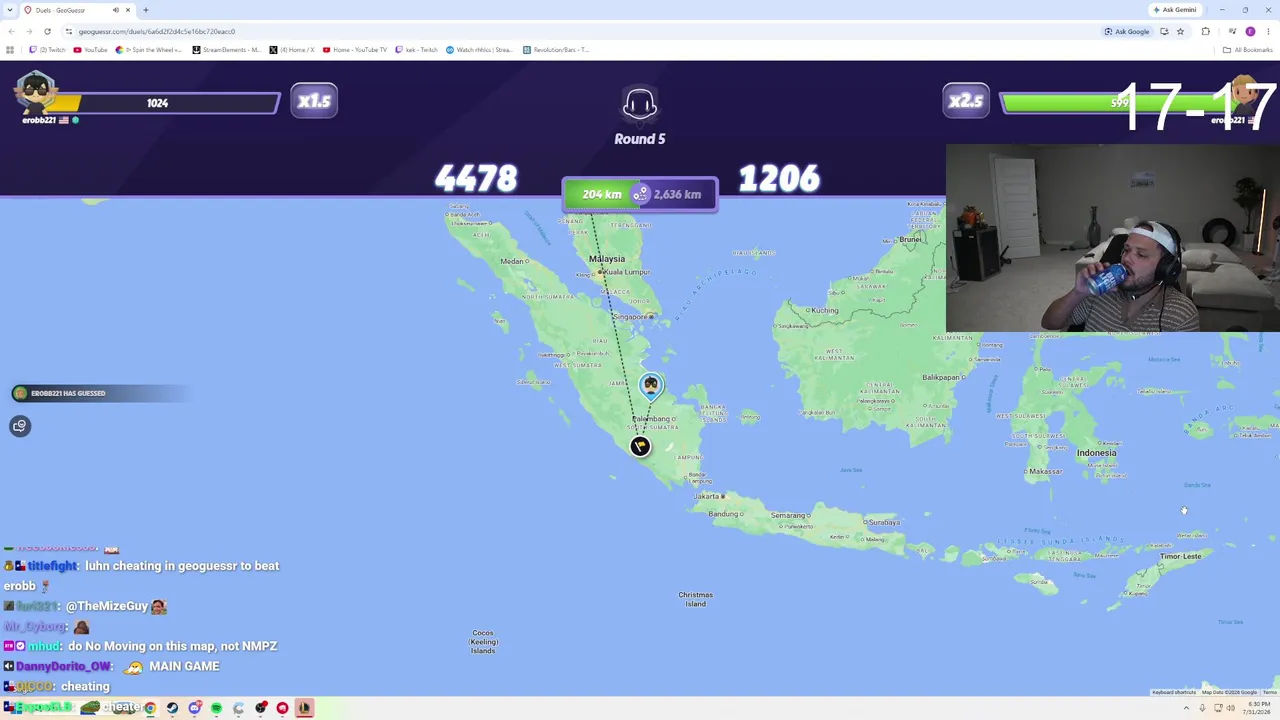The width and height of the screenshot is (1280, 720).
Task: View site information for geoguessr.com
Action: click(69, 31)
